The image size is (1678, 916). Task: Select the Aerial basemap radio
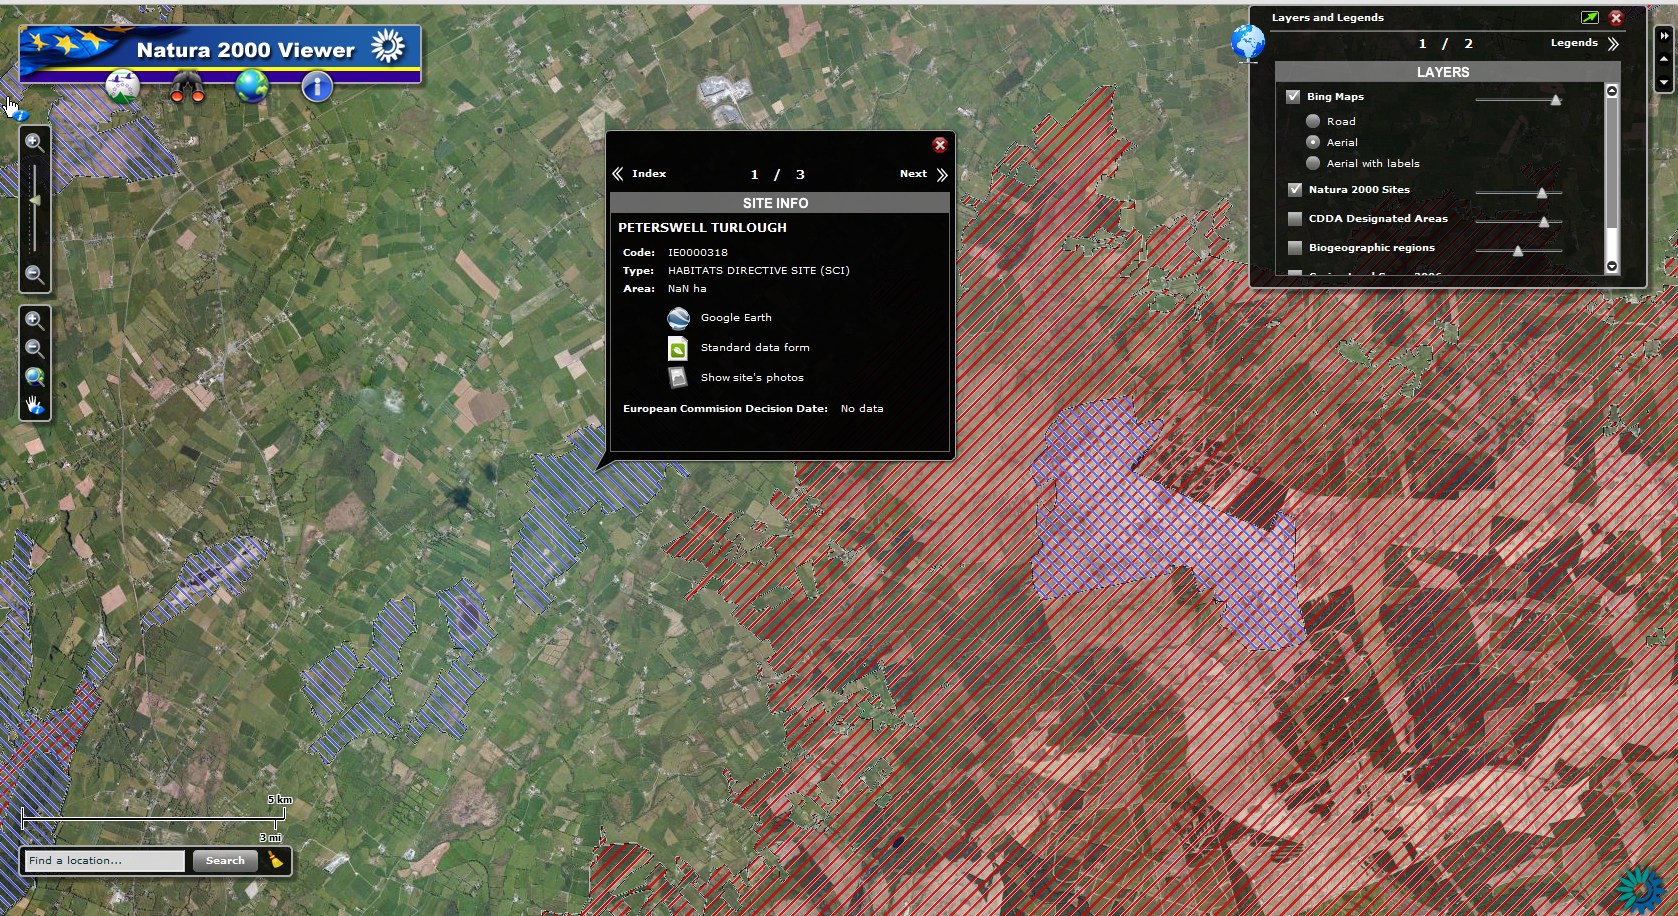1313,142
